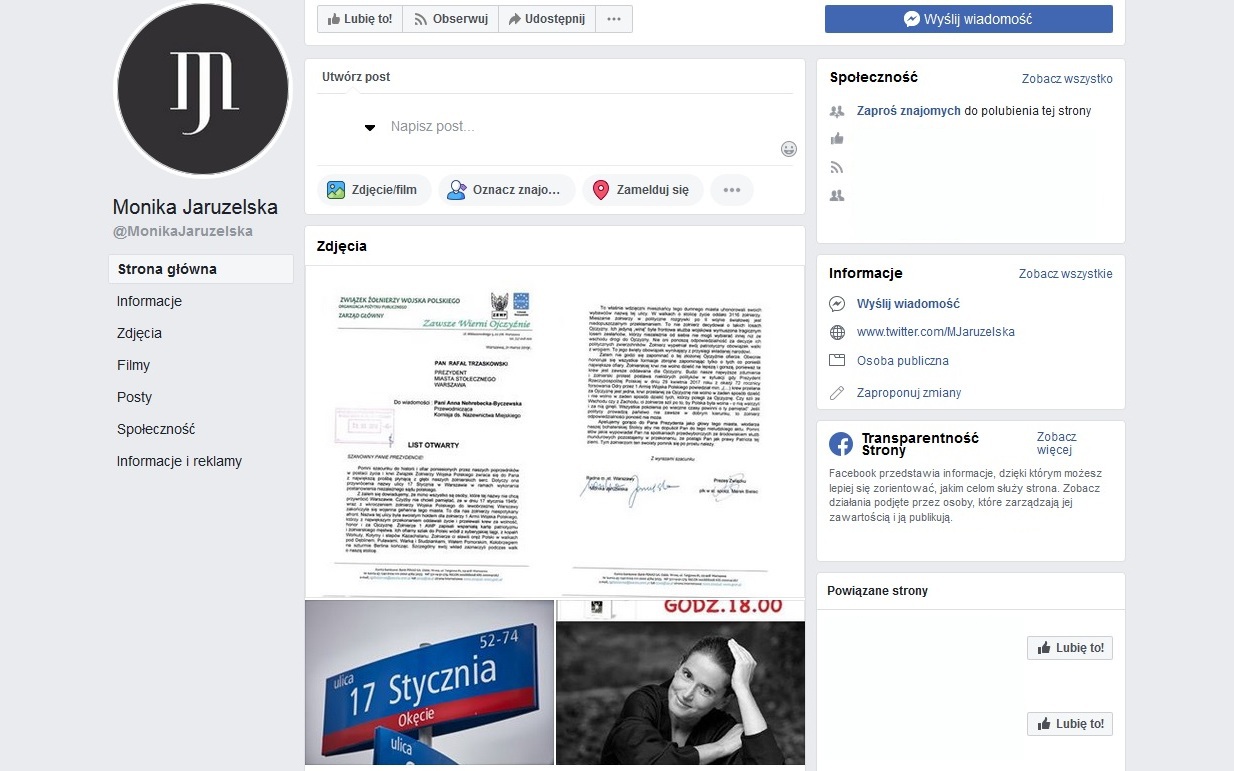The height and width of the screenshot is (771, 1234).
Task: Open the ellipsis menu next to Udostępnij
Action: point(614,19)
